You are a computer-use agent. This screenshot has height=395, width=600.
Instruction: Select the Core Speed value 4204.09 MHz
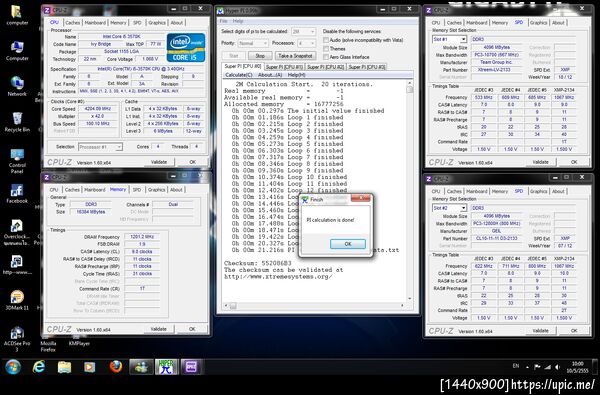click(x=98, y=109)
